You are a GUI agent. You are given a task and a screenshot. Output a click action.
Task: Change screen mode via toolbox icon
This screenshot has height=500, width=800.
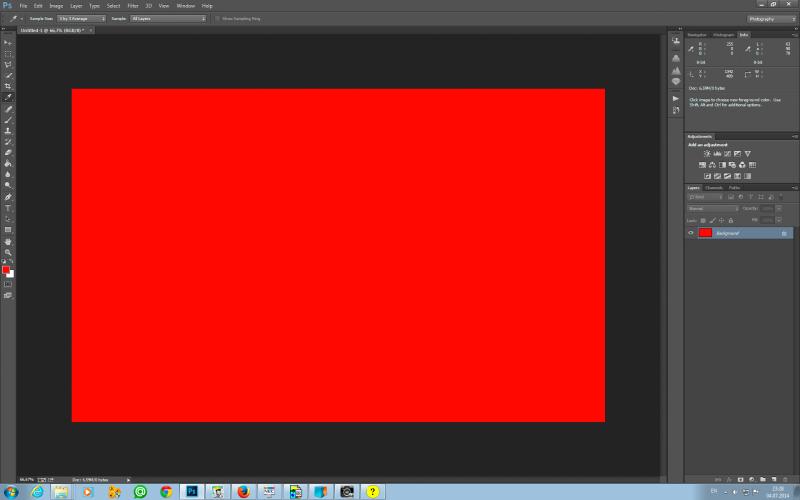[8, 295]
